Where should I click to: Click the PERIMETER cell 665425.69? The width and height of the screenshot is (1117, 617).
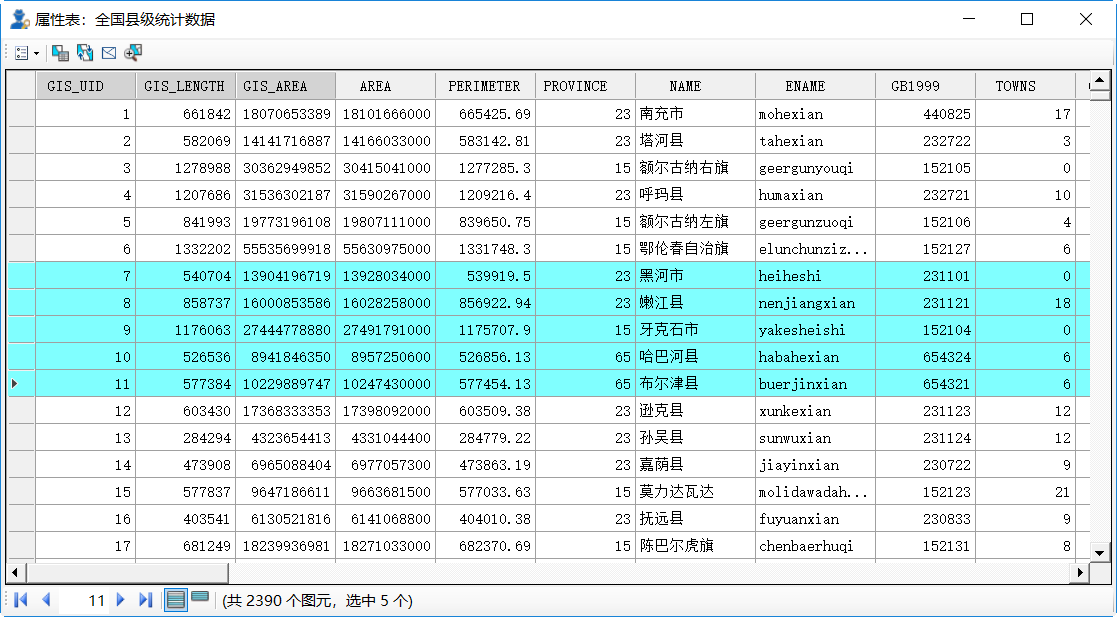click(x=485, y=114)
